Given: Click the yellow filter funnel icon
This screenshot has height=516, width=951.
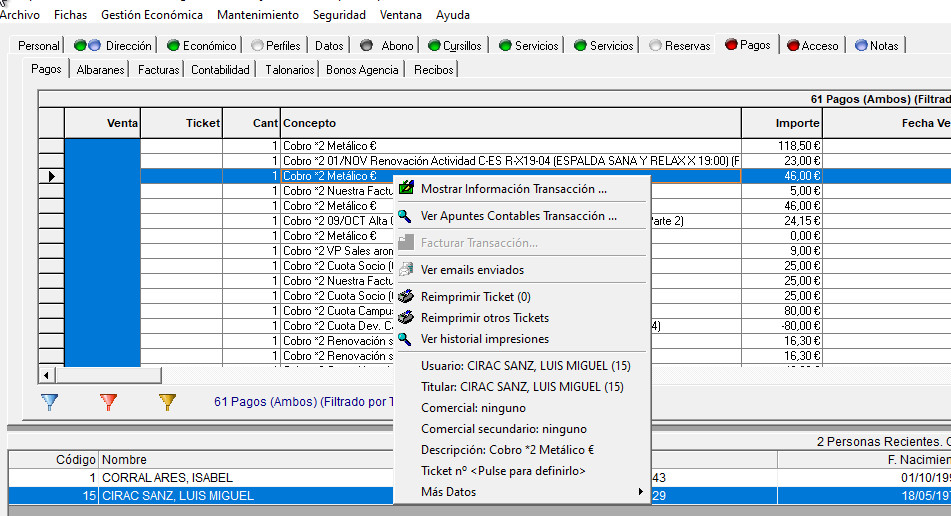Looking at the screenshot, I should point(167,402).
